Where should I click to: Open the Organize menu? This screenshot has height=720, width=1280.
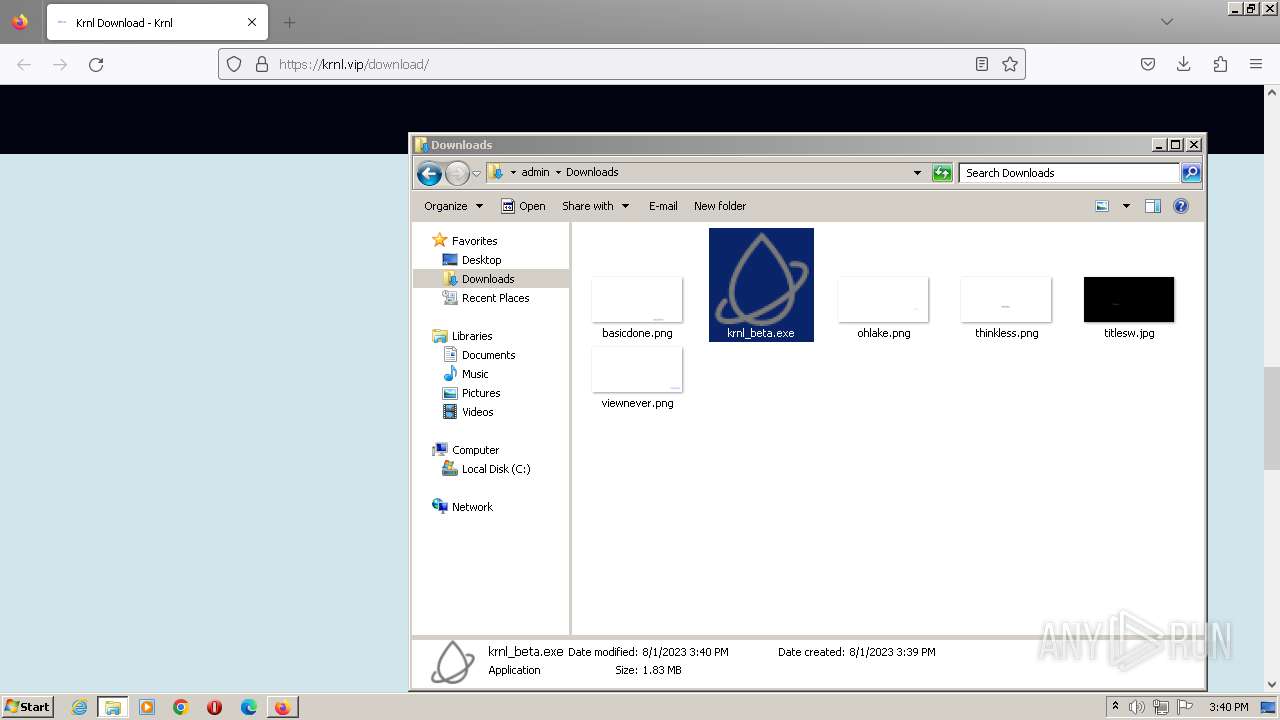click(453, 206)
